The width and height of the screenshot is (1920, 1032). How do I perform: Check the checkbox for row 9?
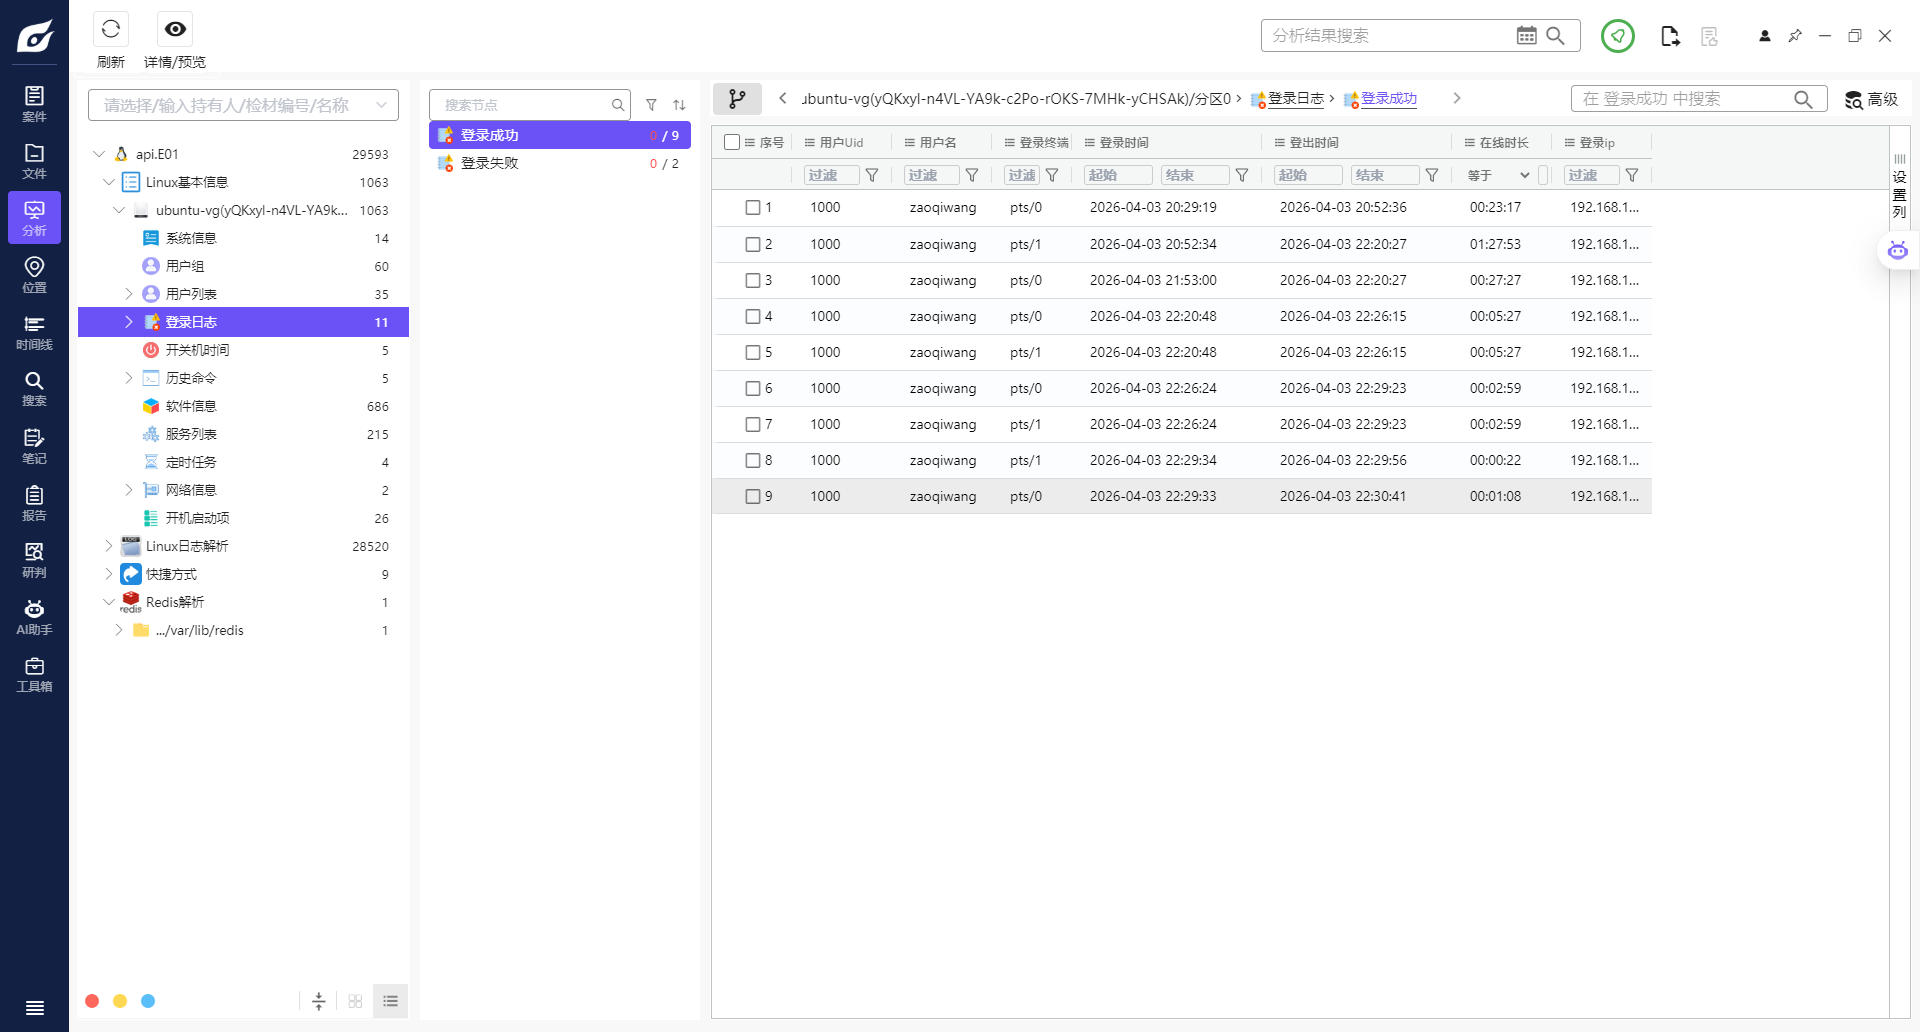[753, 496]
